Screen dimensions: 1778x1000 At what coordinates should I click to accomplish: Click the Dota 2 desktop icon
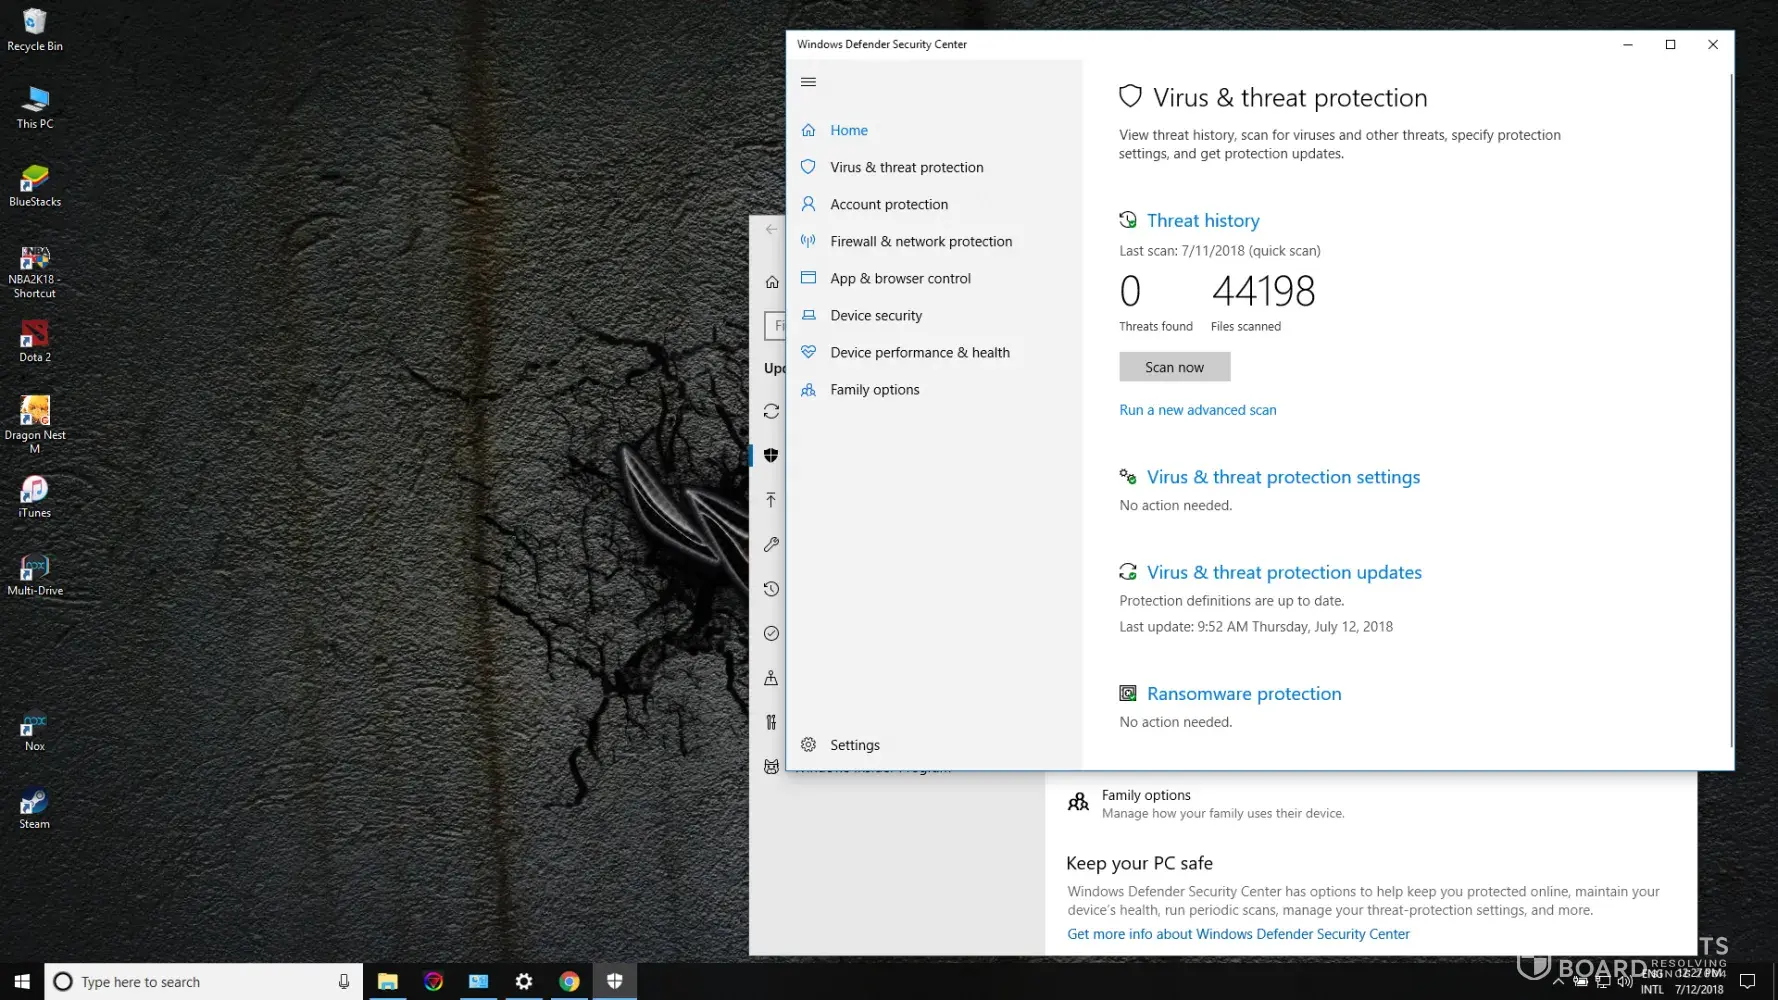(34, 340)
